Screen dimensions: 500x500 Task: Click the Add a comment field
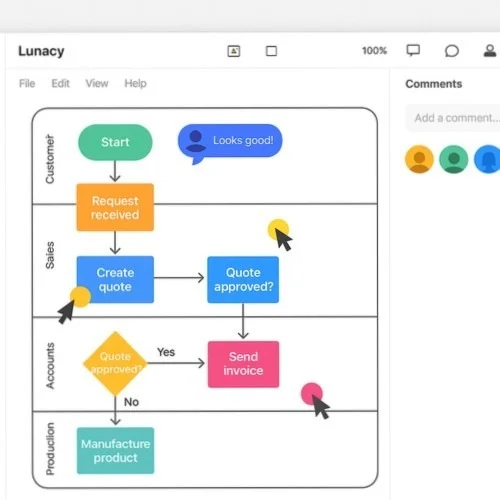pos(453,118)
